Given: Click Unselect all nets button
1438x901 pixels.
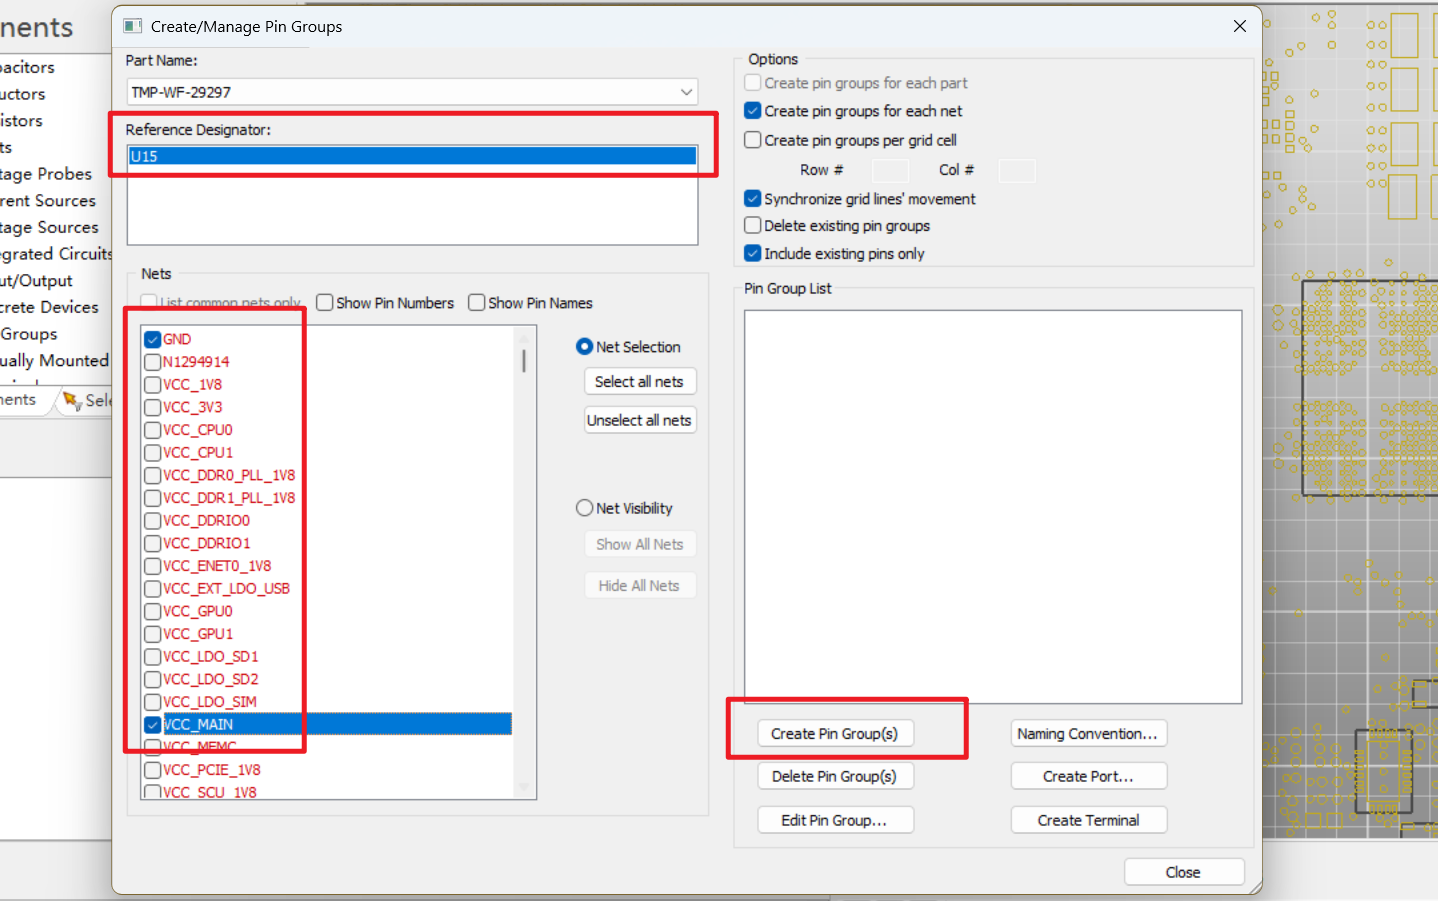Looking at the screenshot, I should pyautogui.click(x=640, y=420).
